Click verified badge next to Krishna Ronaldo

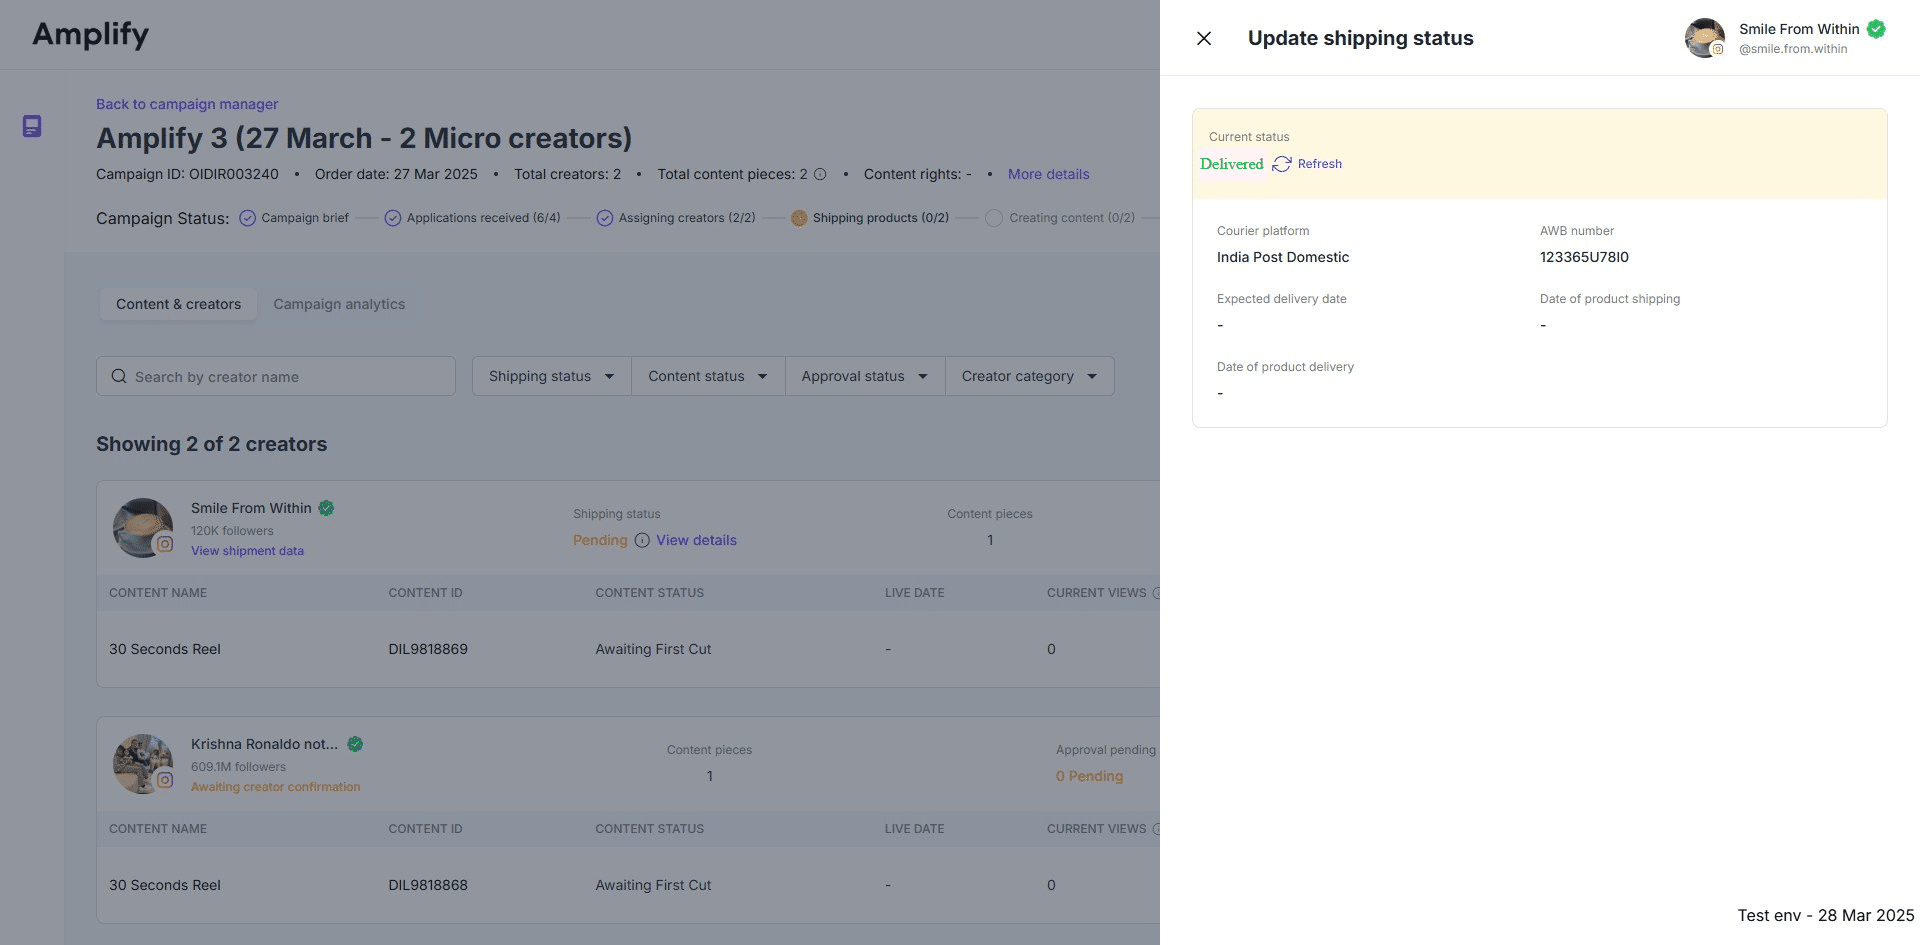355,744
